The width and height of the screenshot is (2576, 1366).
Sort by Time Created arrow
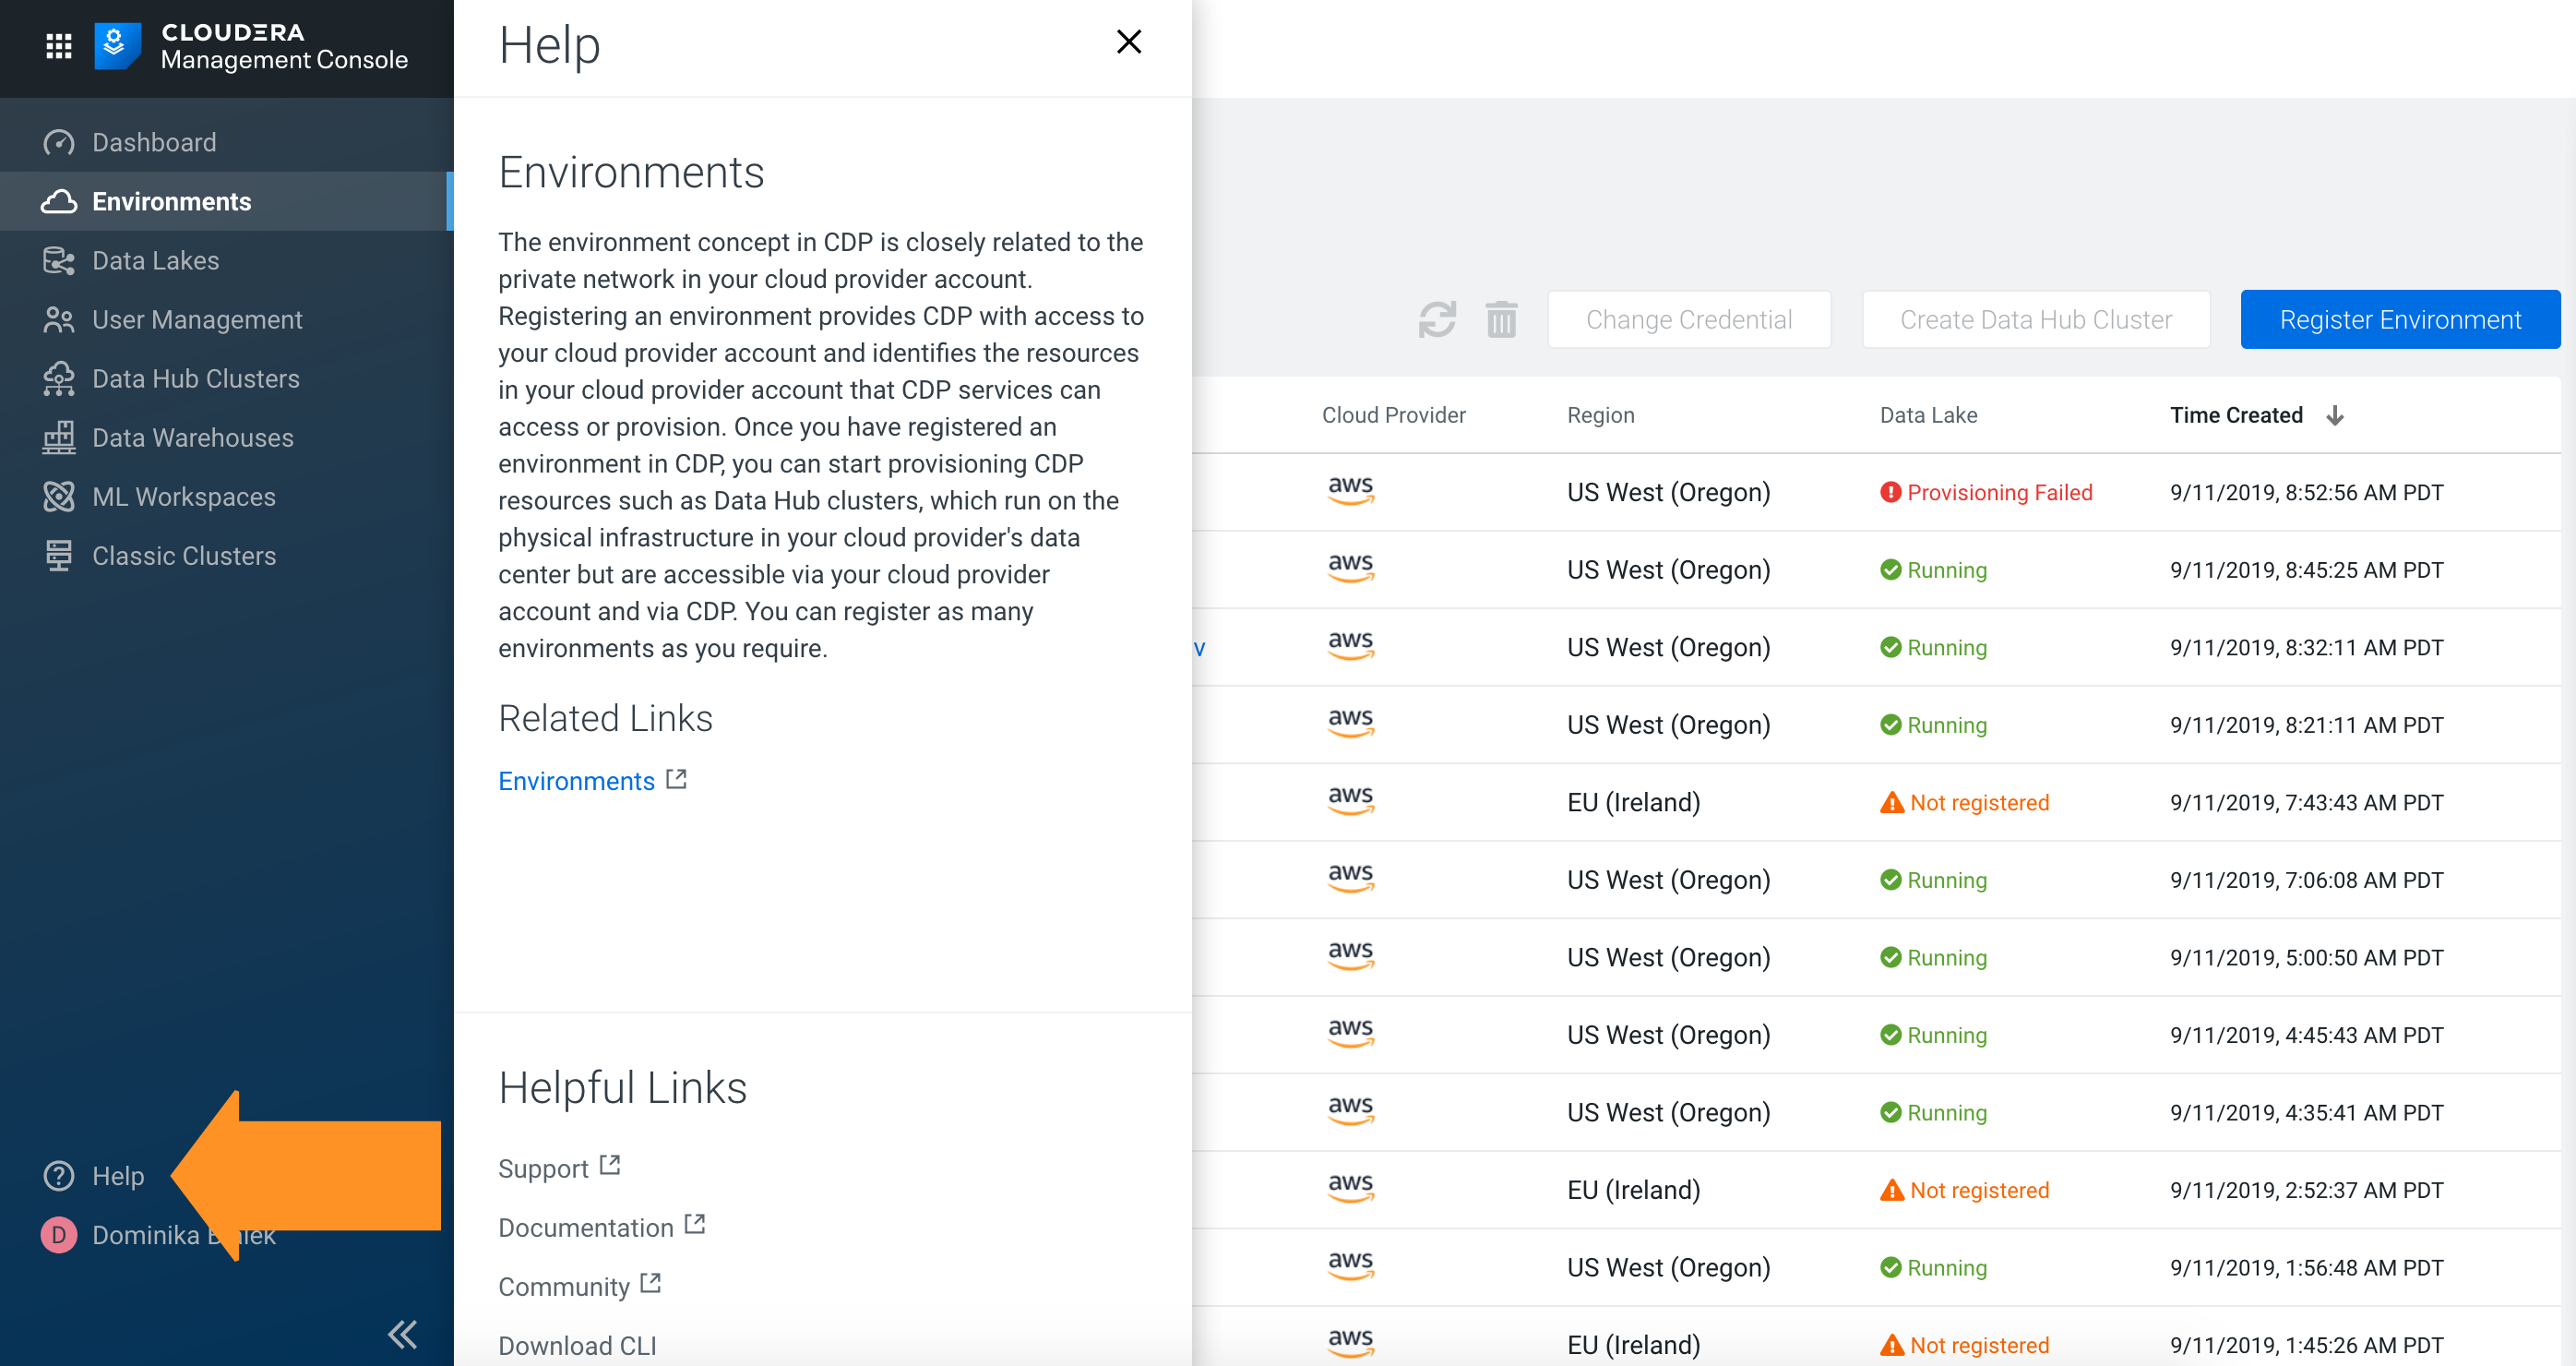pos(2334,415)
